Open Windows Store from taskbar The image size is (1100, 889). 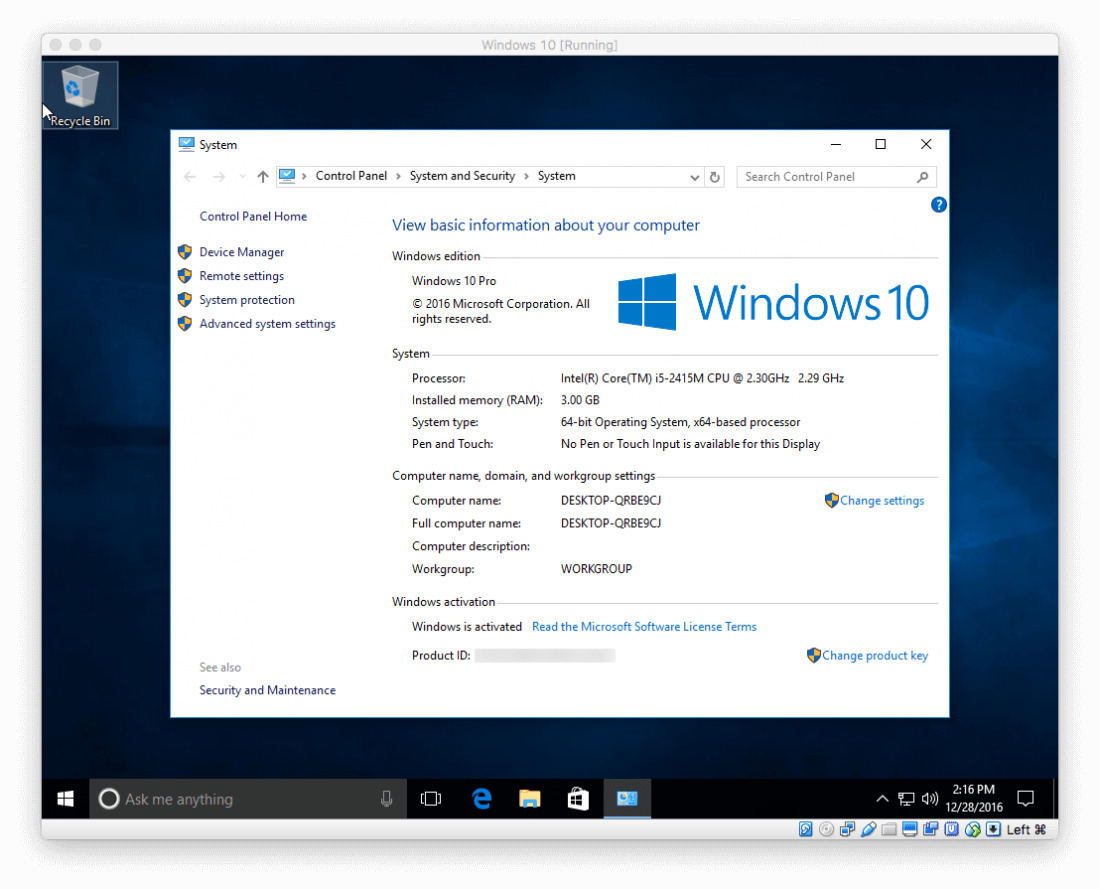(x=578, y=798)
